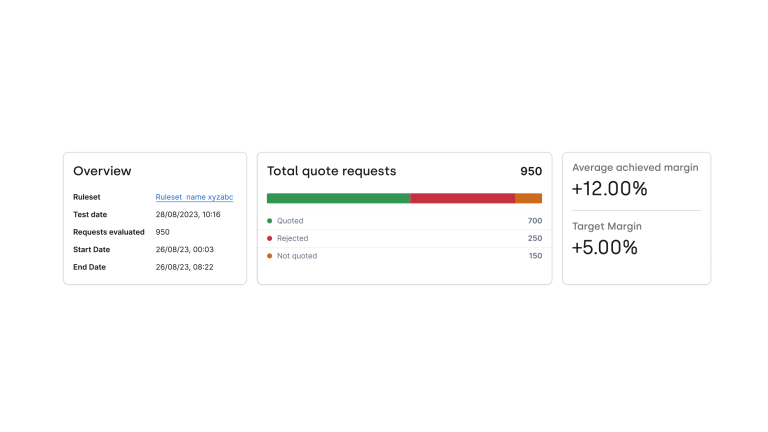
Task: Click the Start Date value 26/08/23, 00:03
Action: (x=185, y=249)
